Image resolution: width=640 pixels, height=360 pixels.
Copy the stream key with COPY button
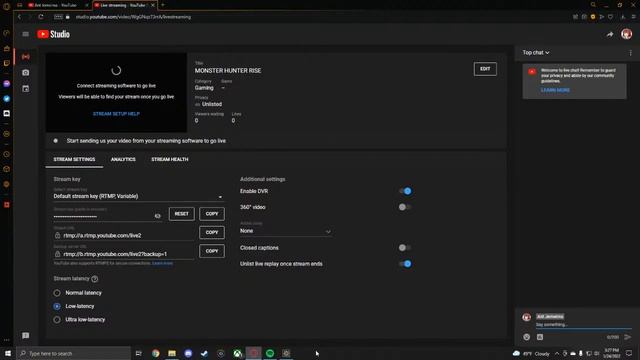[x=212, y=214]
